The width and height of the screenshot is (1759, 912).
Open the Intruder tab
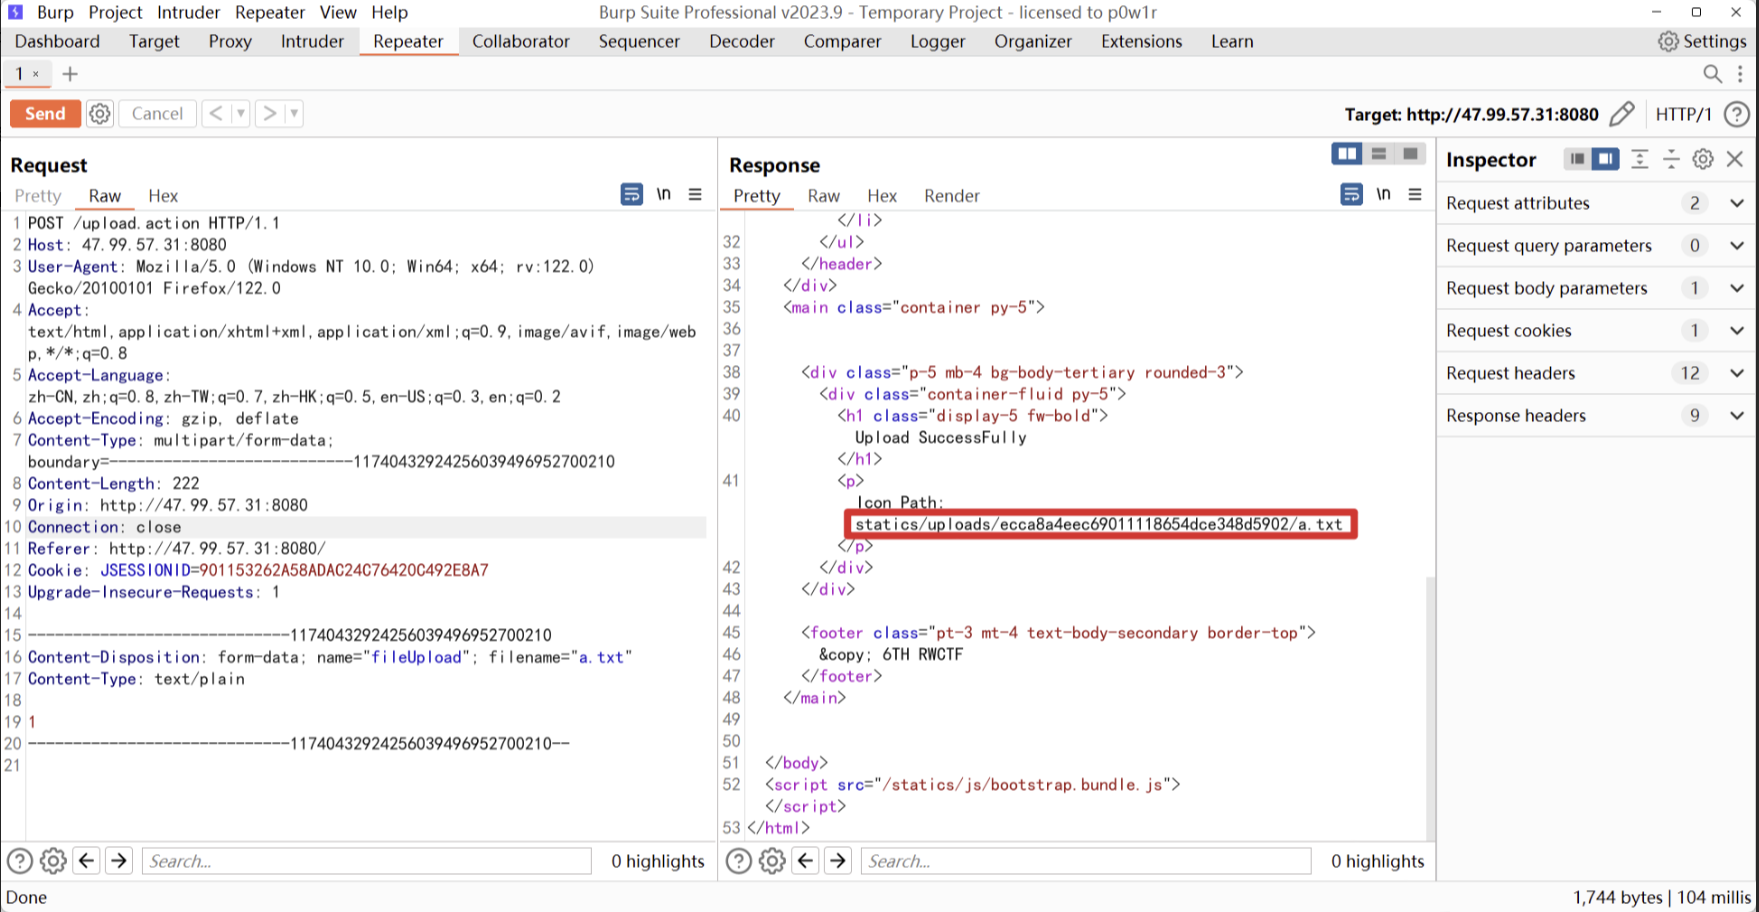312,41
